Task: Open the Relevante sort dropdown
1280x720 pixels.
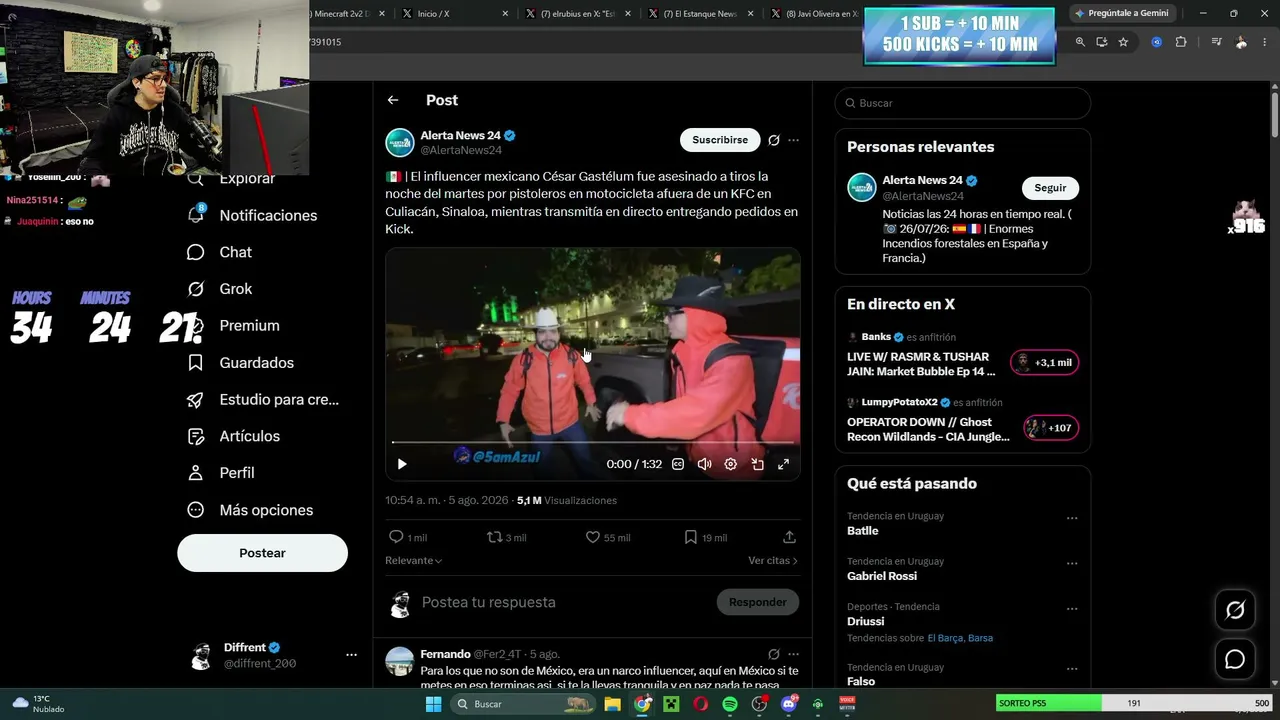Action: click(413, 561)
